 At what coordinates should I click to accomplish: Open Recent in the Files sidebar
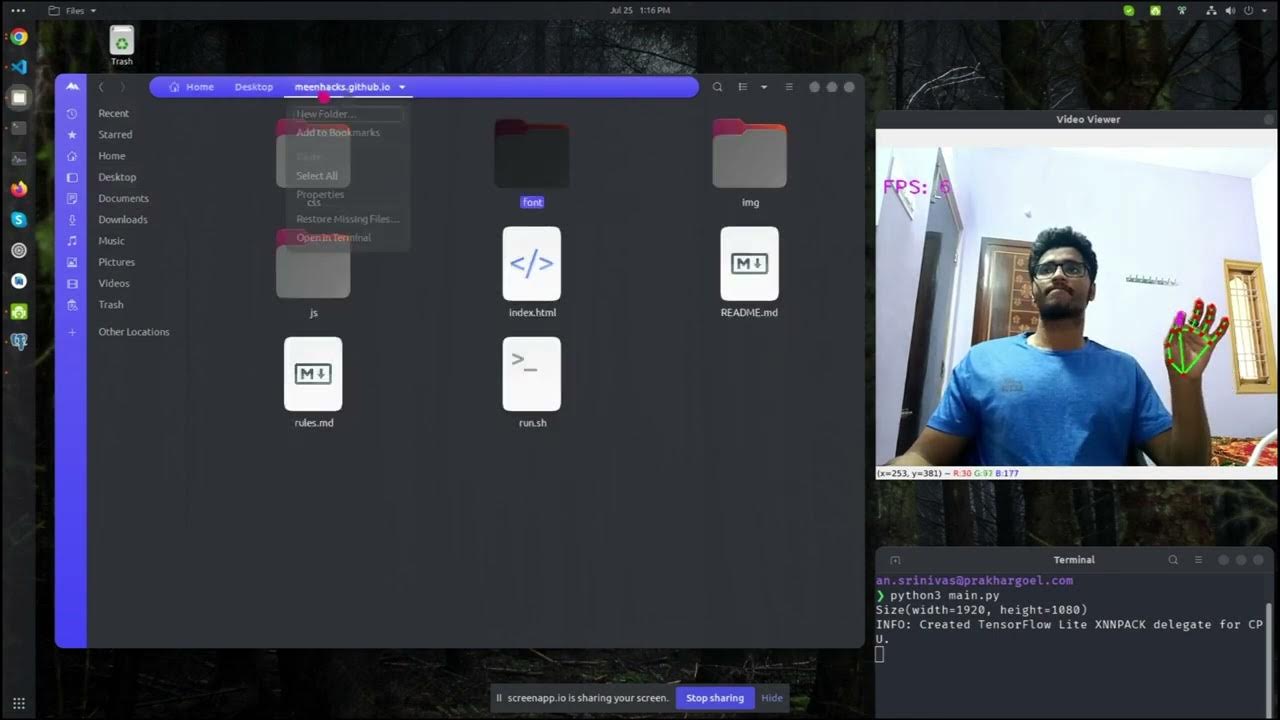coord(113,113)
